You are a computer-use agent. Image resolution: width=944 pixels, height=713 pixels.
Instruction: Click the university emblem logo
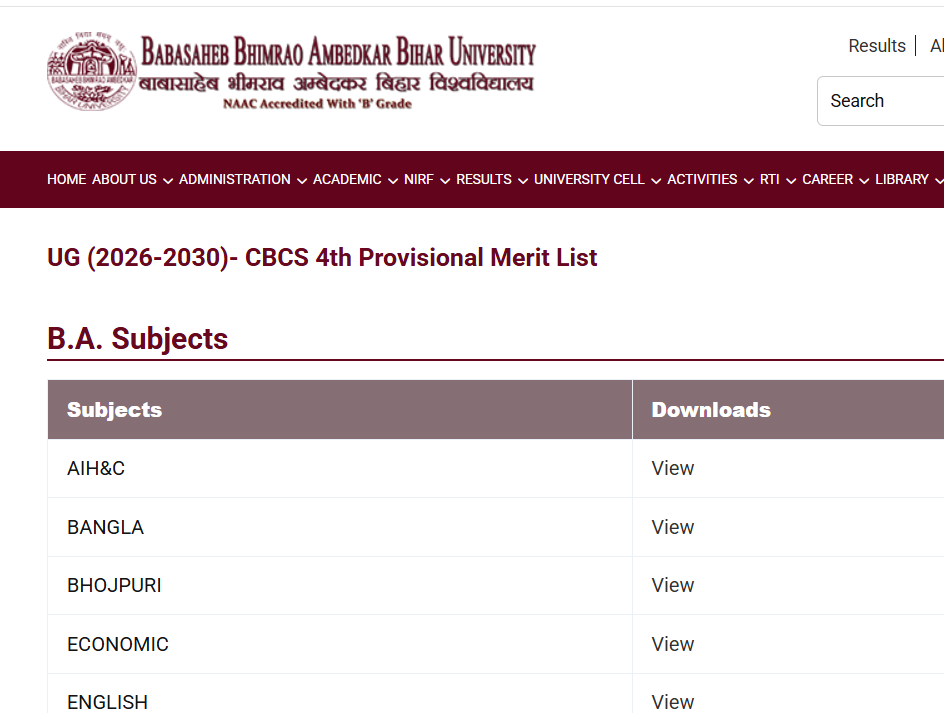tap(92, 71)
